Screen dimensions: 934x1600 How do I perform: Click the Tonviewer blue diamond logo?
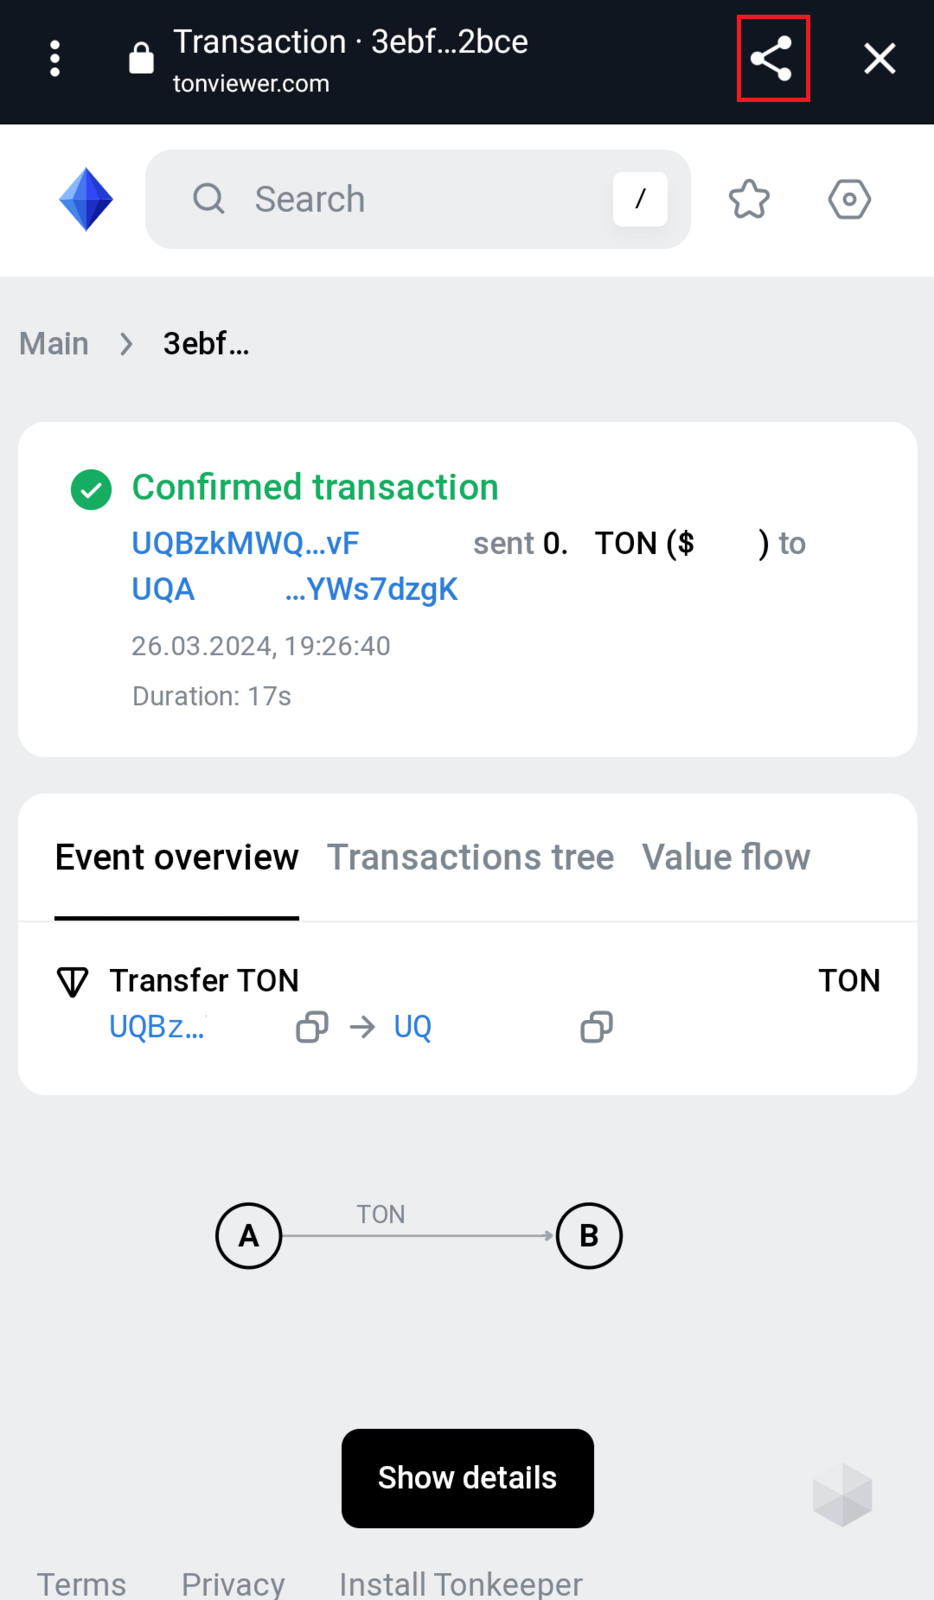tap(86, 199)
